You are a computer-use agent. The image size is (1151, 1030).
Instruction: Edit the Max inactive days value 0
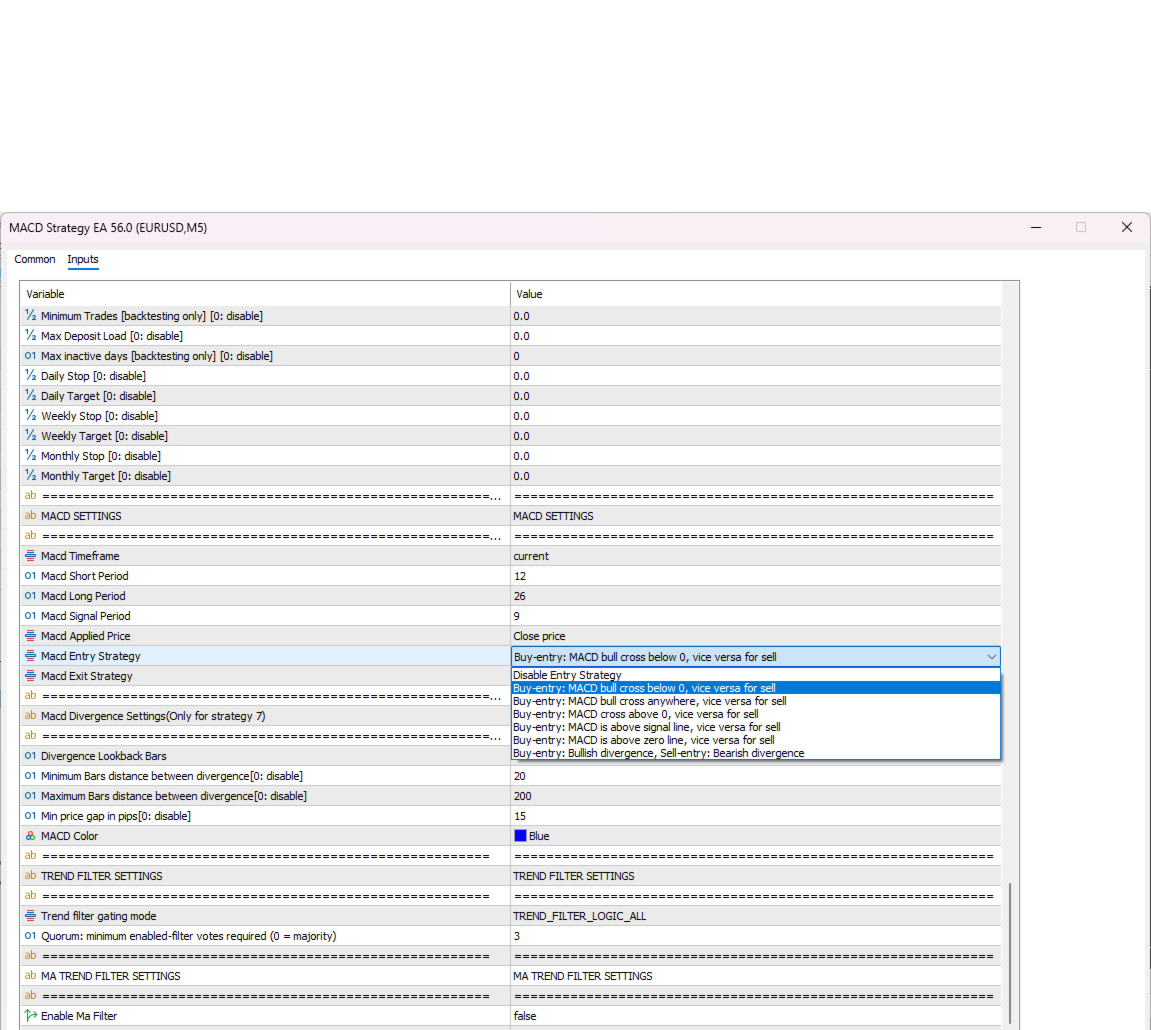(x=755, y=356)
